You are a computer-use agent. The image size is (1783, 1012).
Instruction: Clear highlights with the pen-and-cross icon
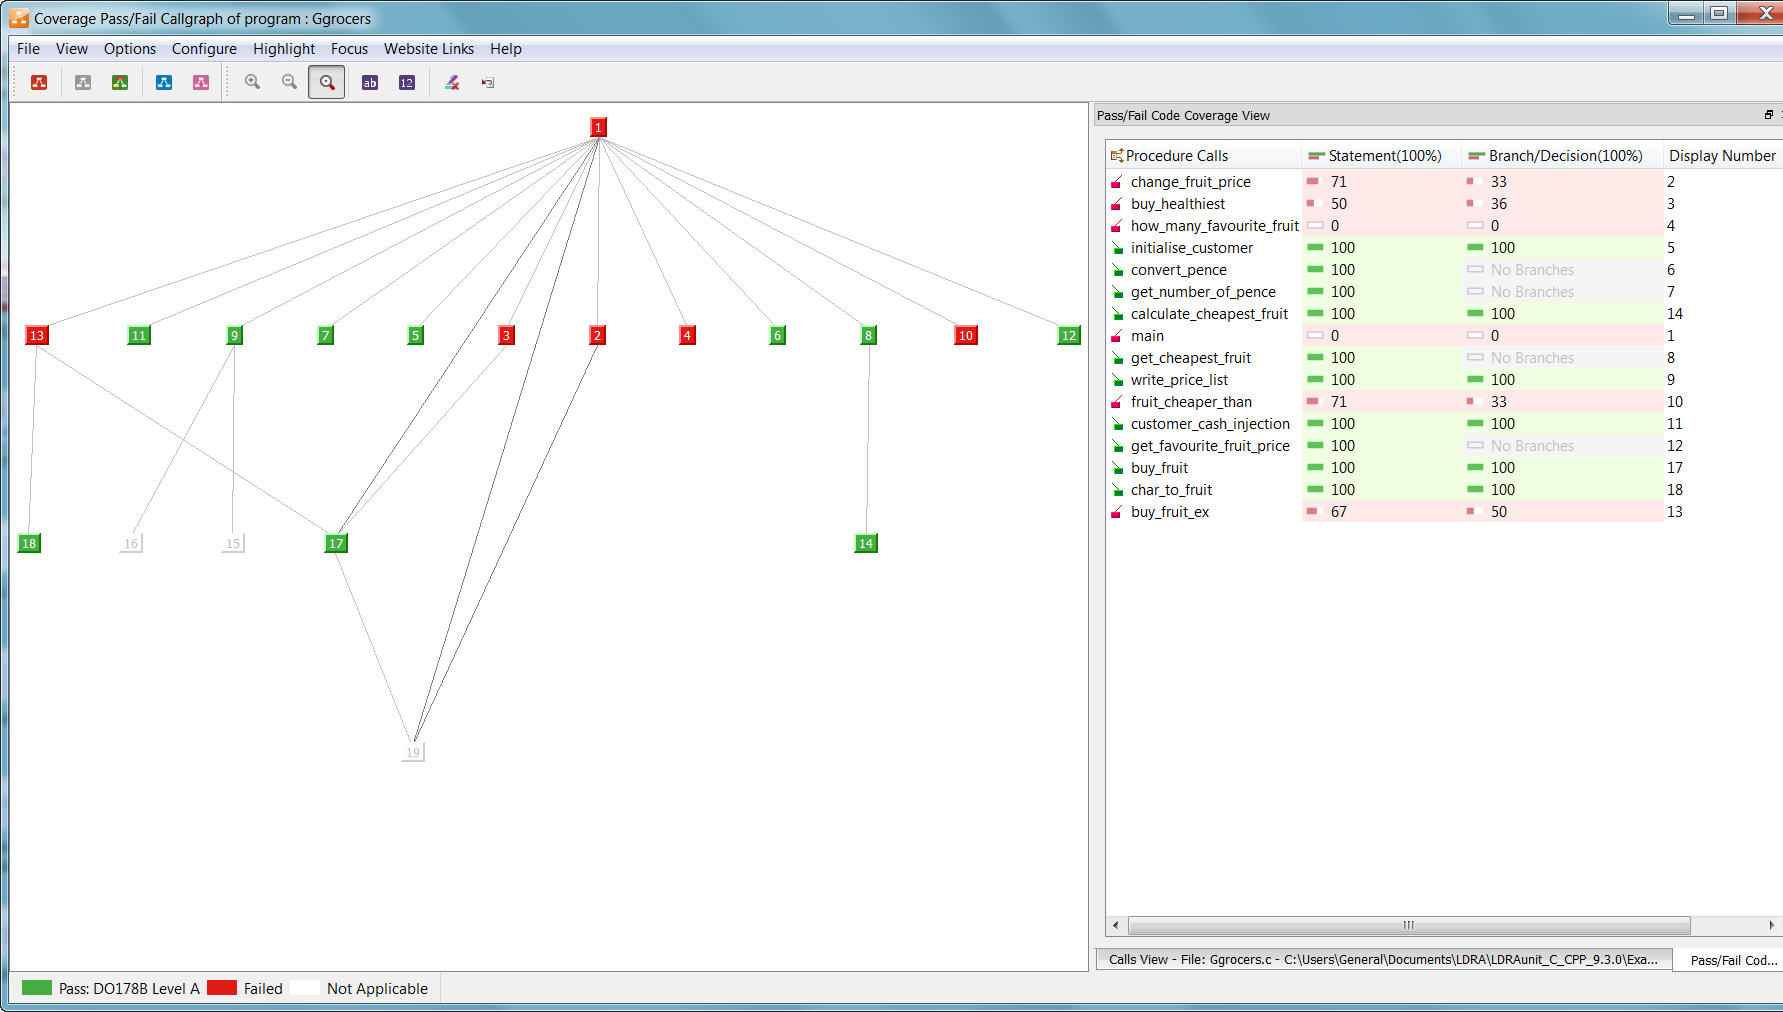click(x=452, y=83)
